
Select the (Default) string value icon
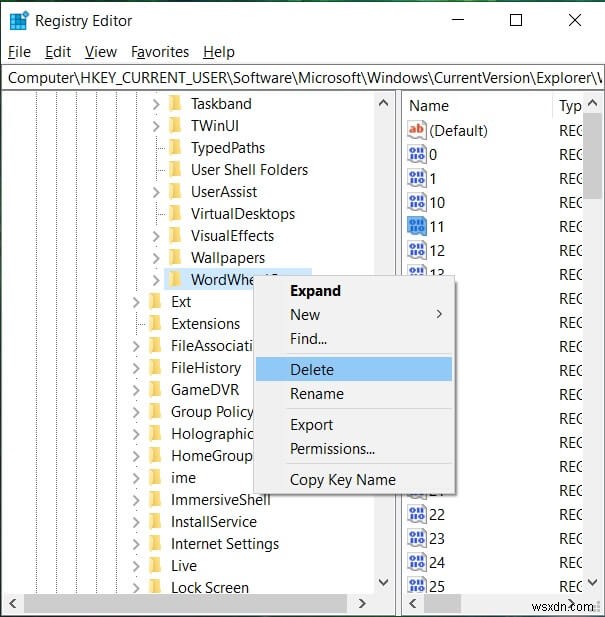[417, 130]
